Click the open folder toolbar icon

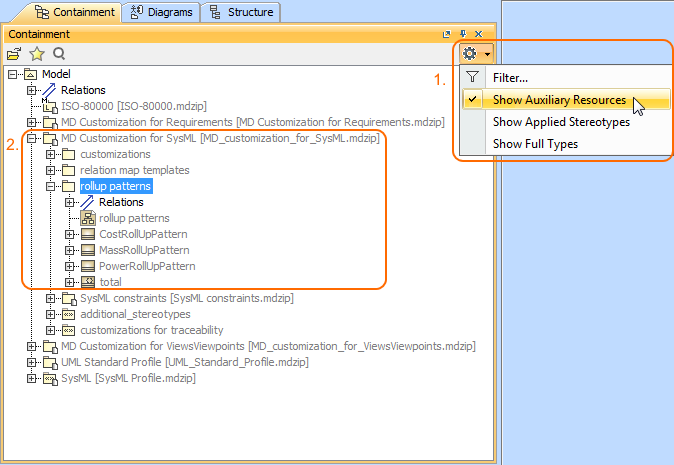[14, 54]
